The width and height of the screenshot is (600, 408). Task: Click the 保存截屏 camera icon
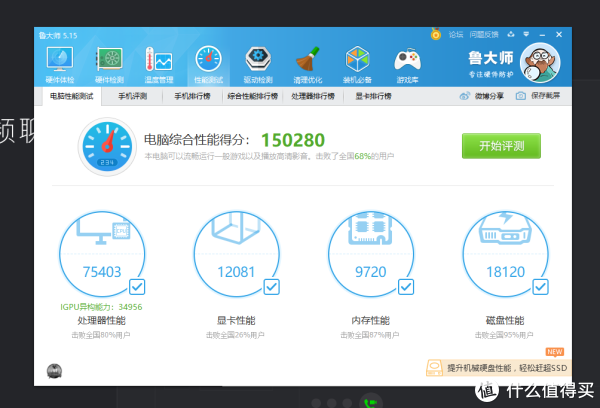point(520,96)
